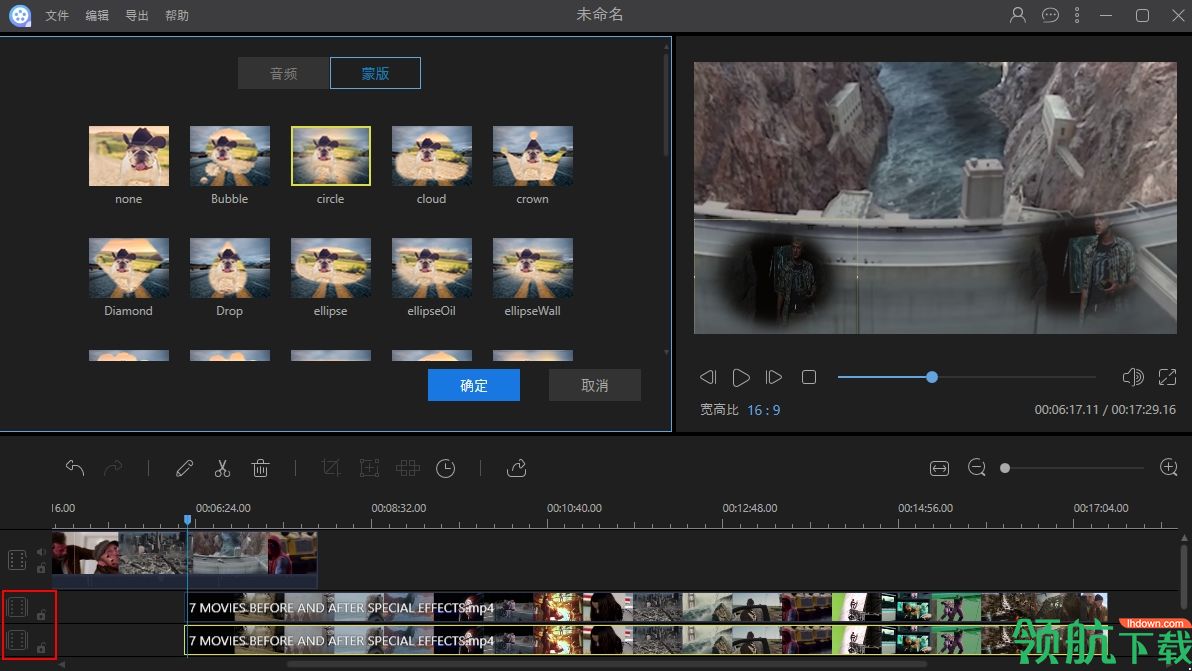Open the 编辑 menu
1192x671 pixels.
97,15
